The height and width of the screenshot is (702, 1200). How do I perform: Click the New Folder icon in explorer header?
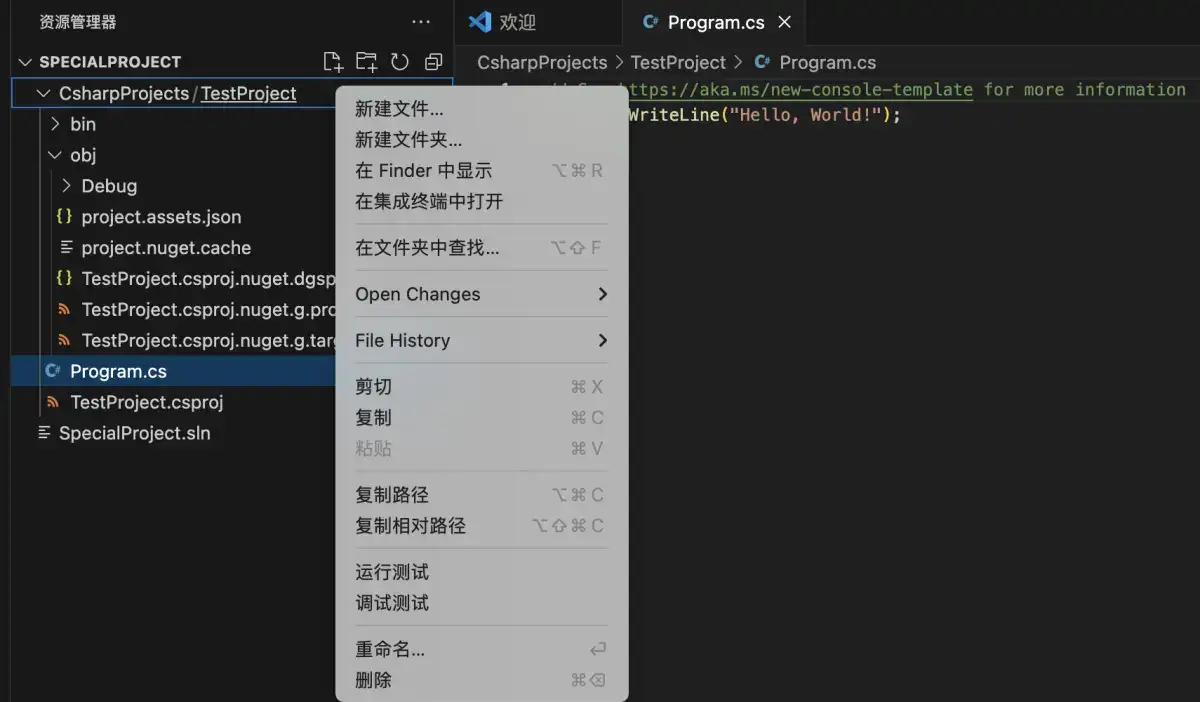tap(366, 62)
